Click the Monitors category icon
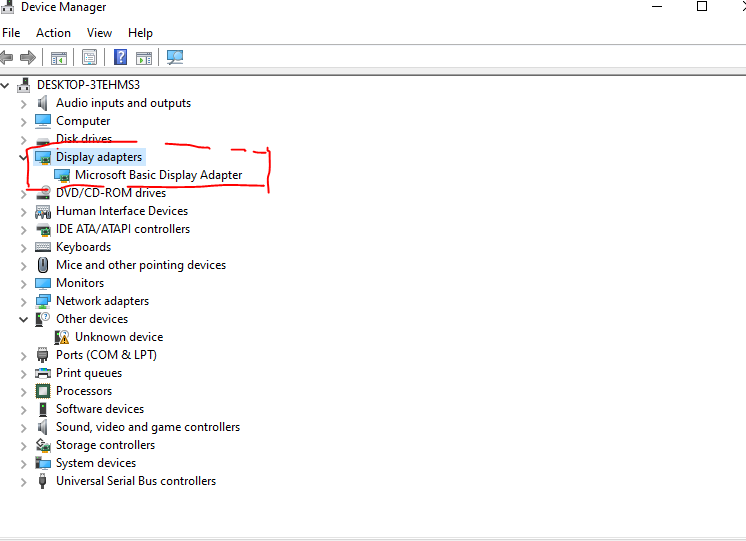 pos(43,284)
